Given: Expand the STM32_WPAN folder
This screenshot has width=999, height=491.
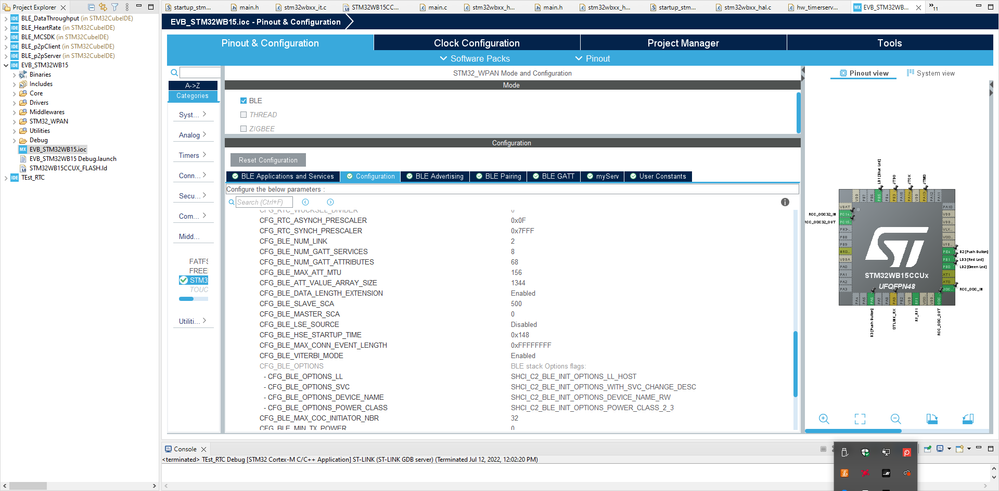Looking at the screenshot, I should (x=15, y=121).
